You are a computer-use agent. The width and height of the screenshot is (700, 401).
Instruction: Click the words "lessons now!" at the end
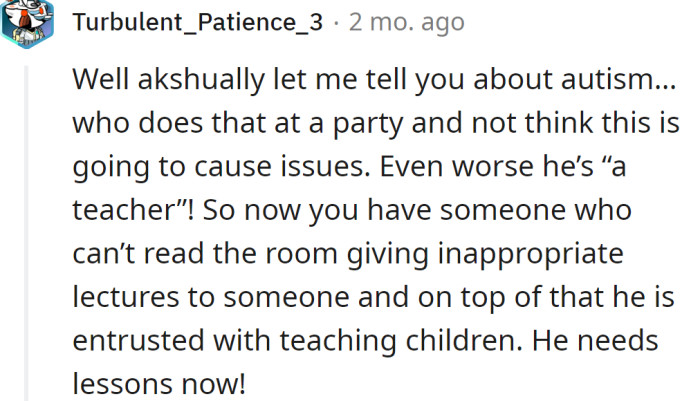[144, 383]
